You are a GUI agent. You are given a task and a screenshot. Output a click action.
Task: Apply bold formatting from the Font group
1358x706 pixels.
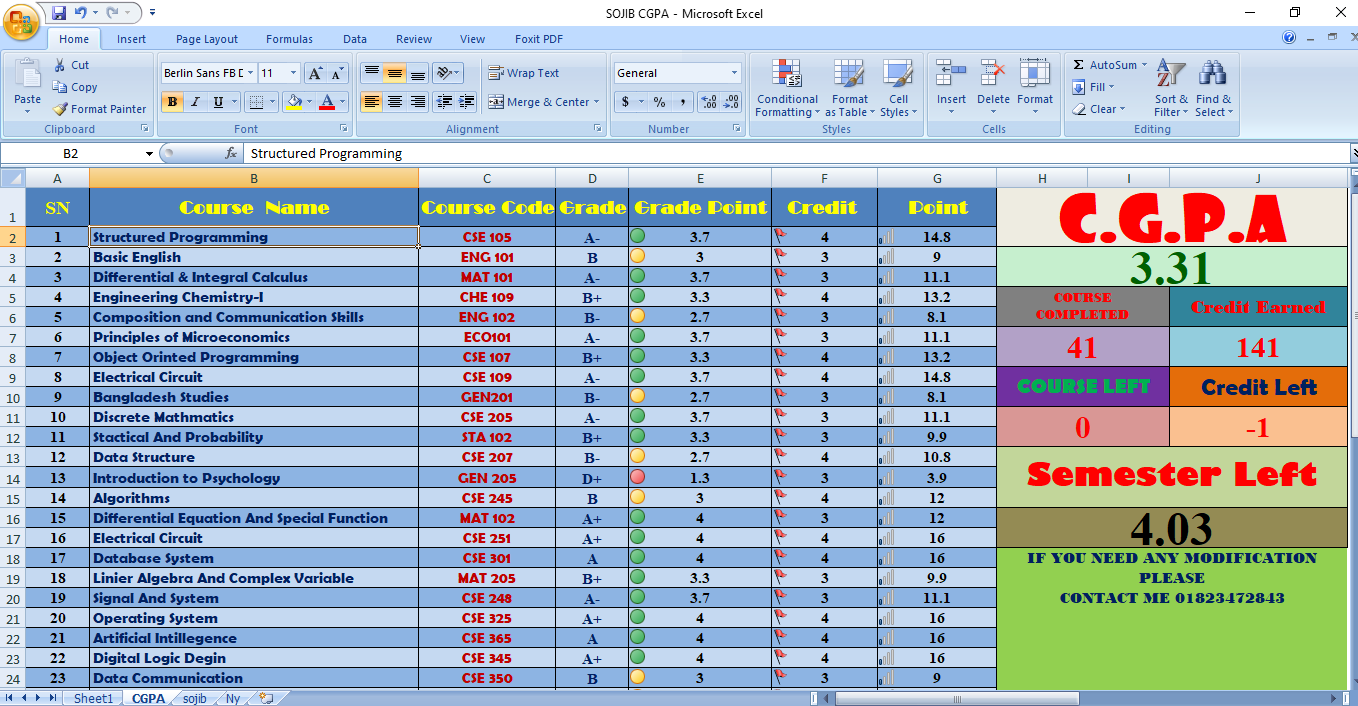tap(171, 102)
